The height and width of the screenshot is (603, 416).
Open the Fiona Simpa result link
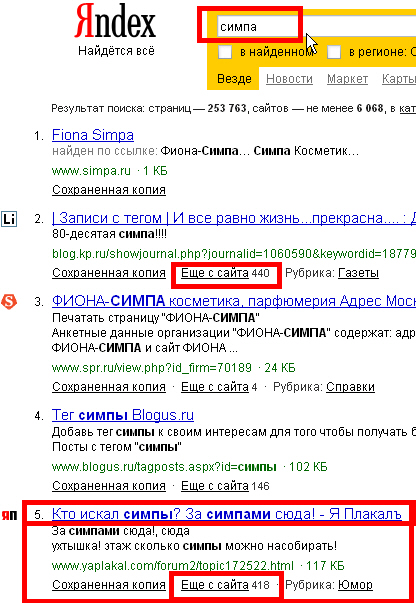click(x=93, y=135)
